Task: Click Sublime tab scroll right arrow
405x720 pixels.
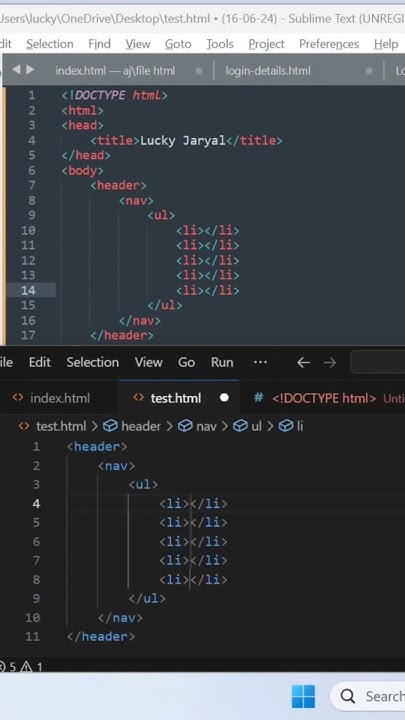Action: coord(30,70)
